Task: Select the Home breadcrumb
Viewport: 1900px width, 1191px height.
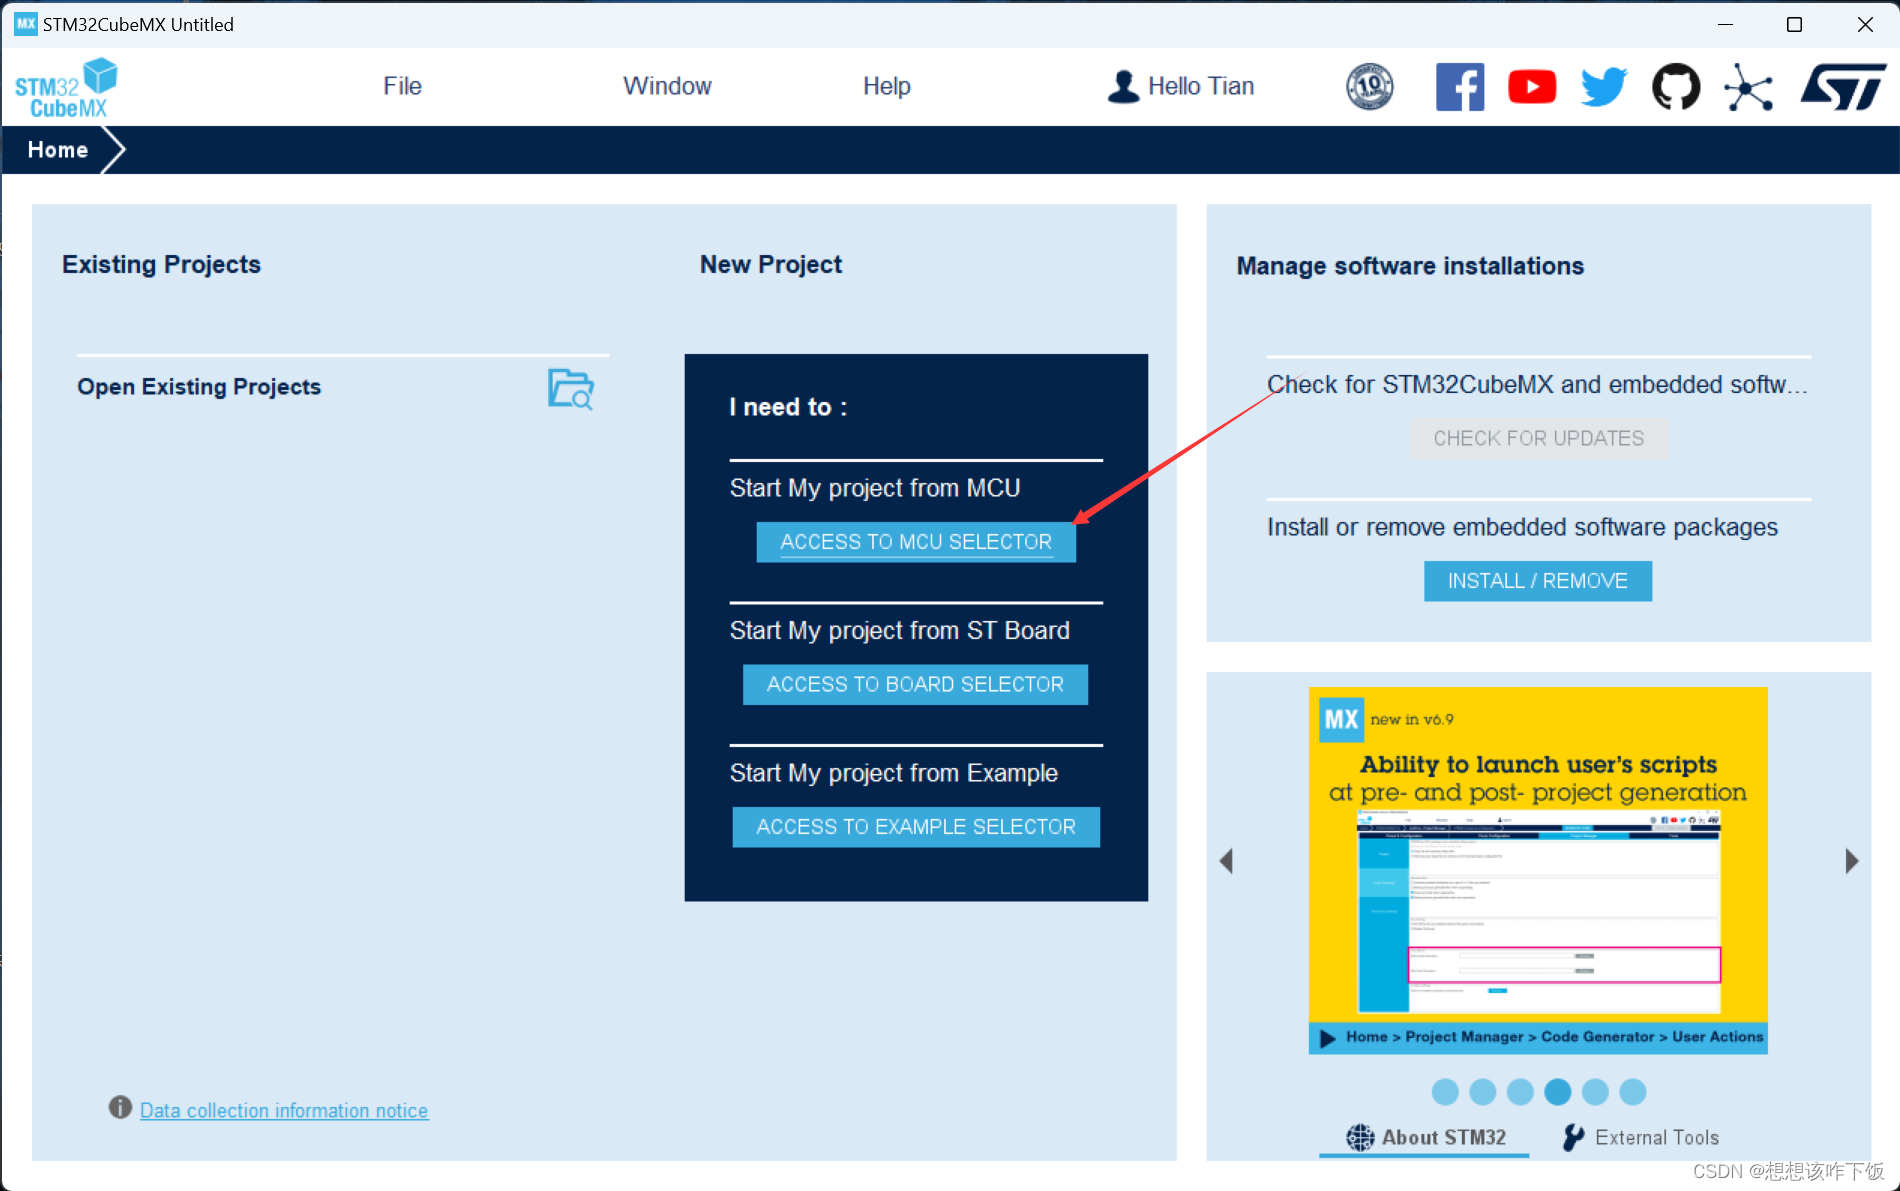Action: (x=58, y=150)
